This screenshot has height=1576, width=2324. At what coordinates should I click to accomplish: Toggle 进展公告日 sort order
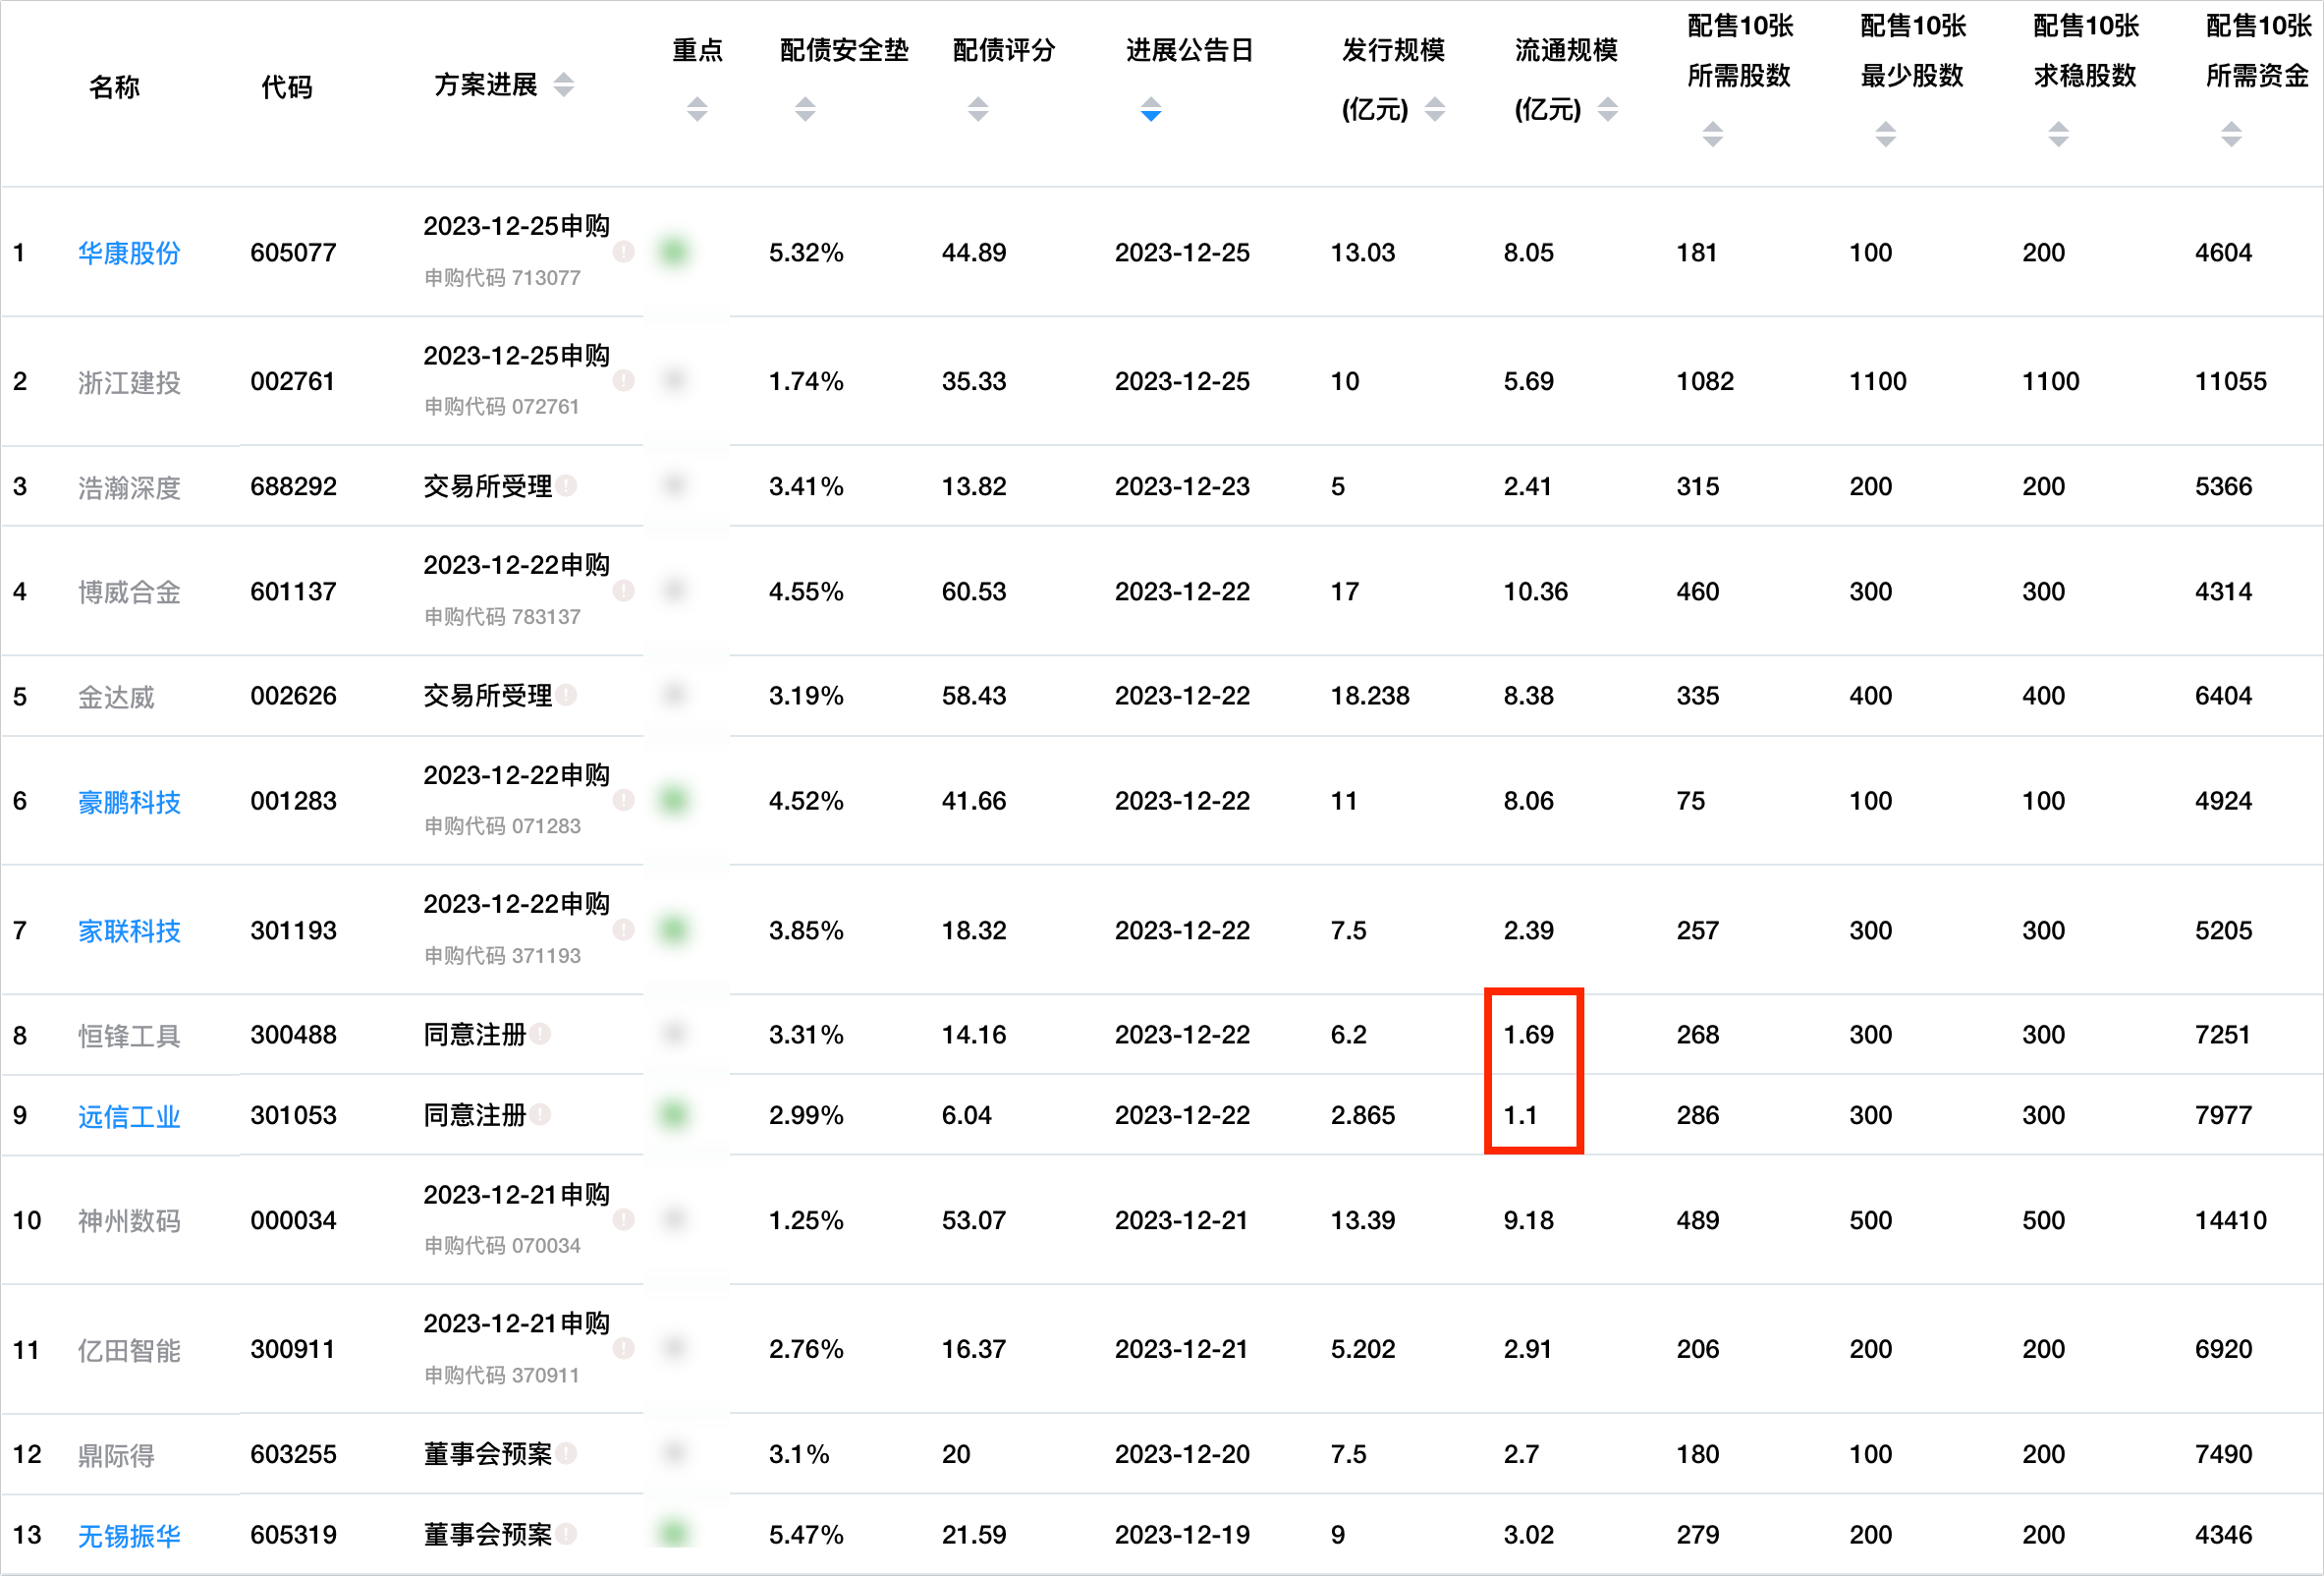click(1151, 109)
